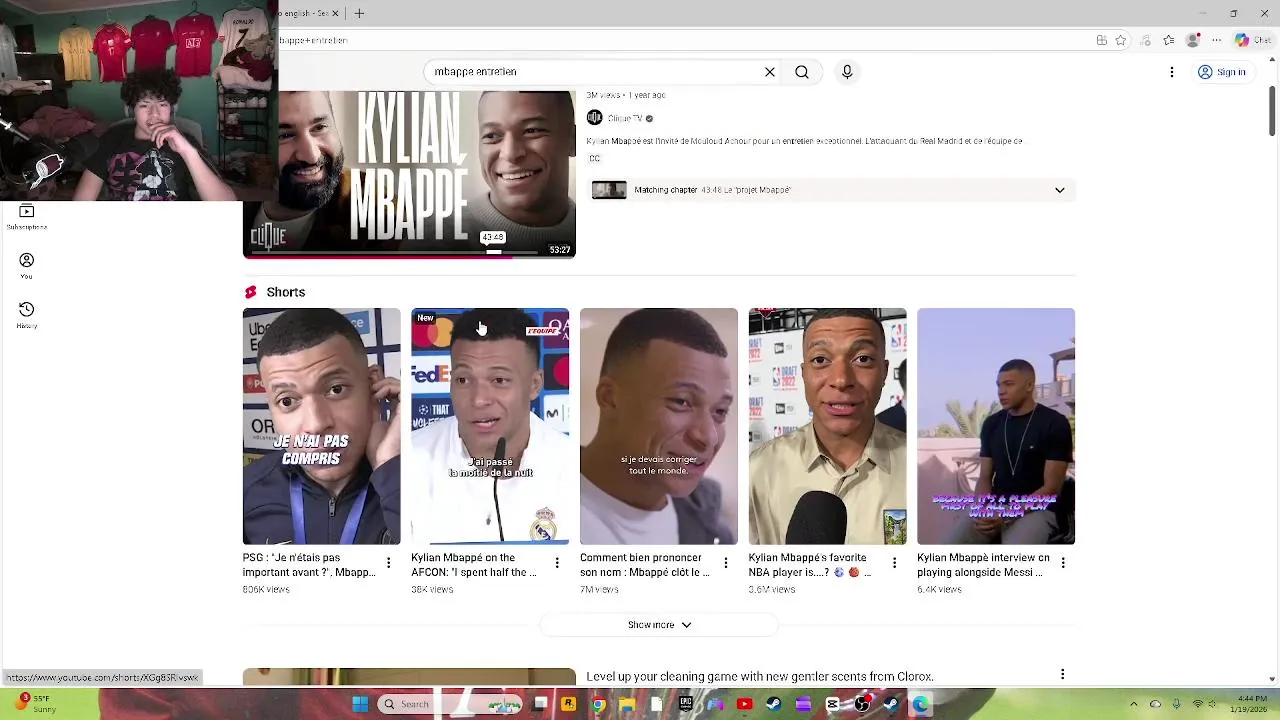Open the Clorox ad options menu
Viewport: 1280px width, 720px height.
[x=1062, y=675]
